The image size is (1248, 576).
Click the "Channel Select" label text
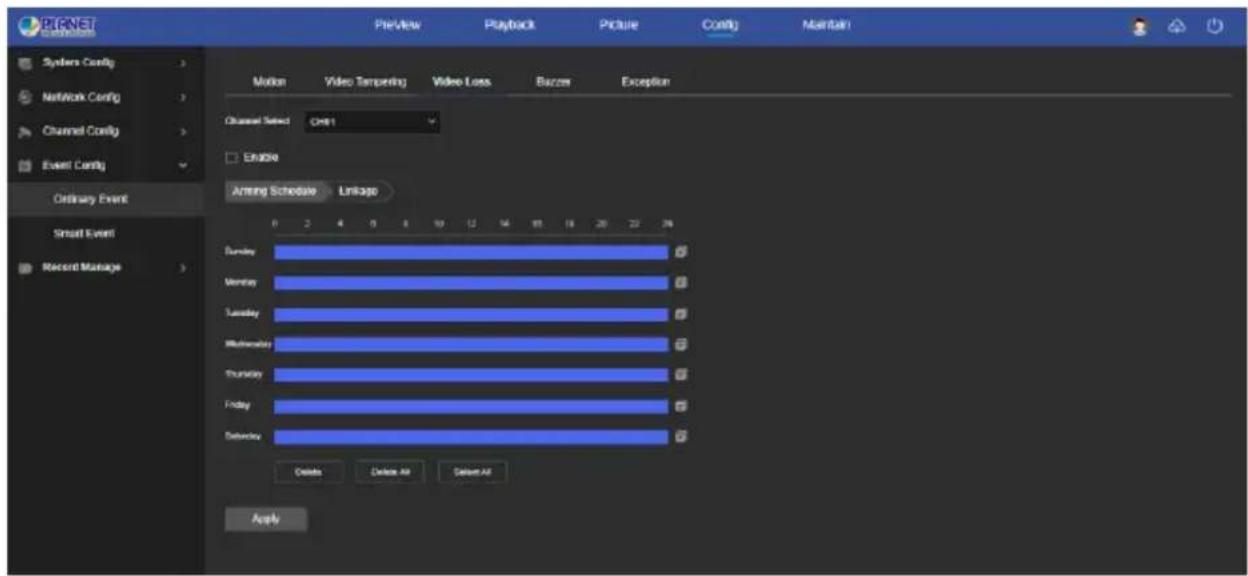(257, 121)
